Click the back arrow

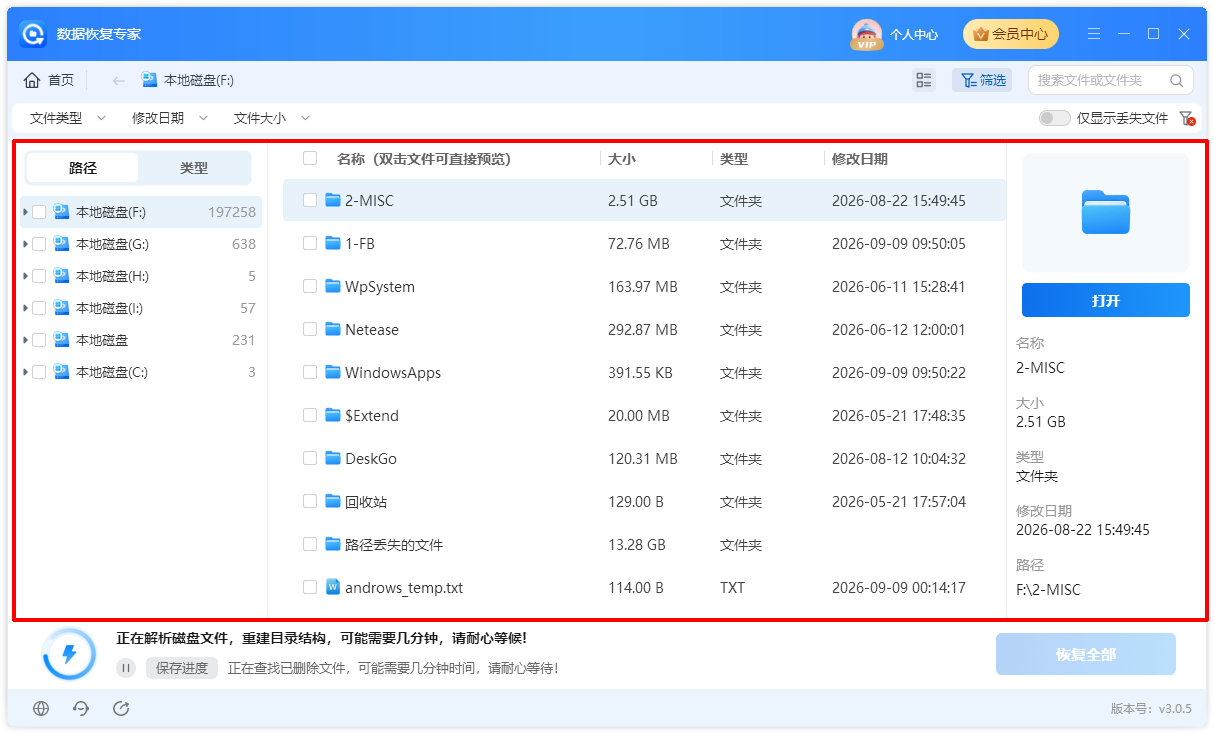pyautogui.click(x=118, y=80)
